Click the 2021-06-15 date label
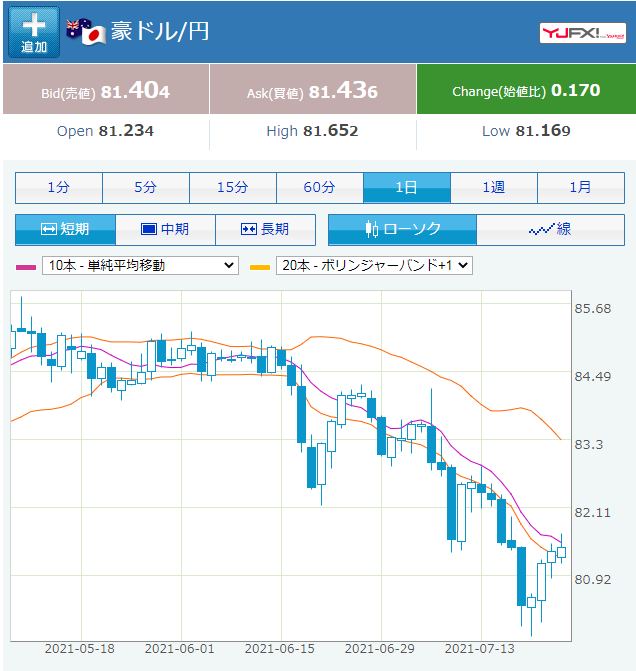The image size is (636, 671). pyautogui.click(x=279, y=649)
